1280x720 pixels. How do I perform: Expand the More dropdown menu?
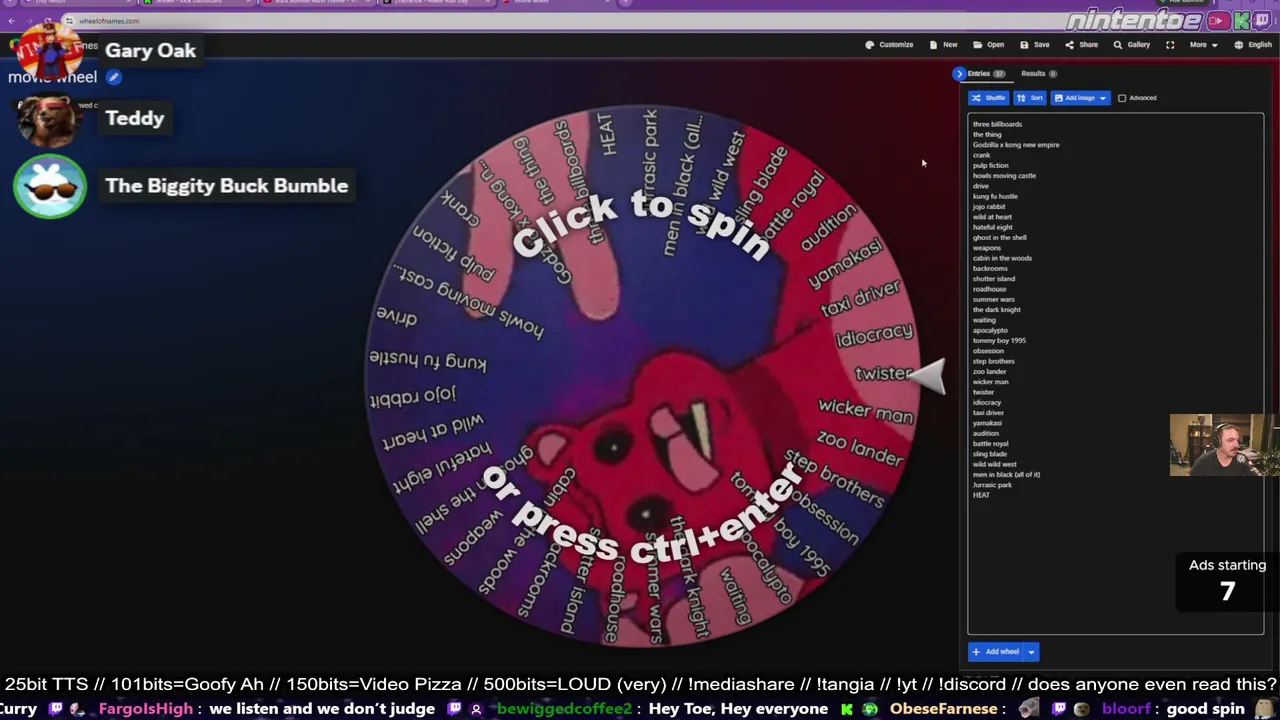pos(1203,45)
